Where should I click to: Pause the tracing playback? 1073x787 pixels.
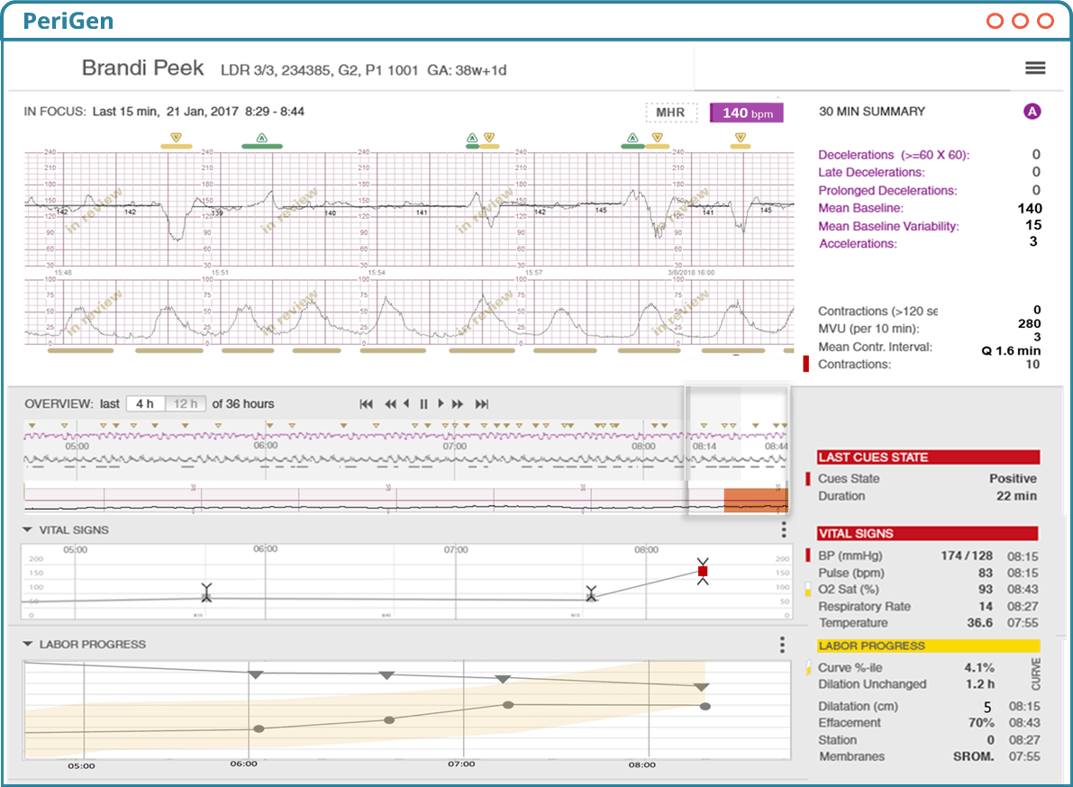pos(423,404)
